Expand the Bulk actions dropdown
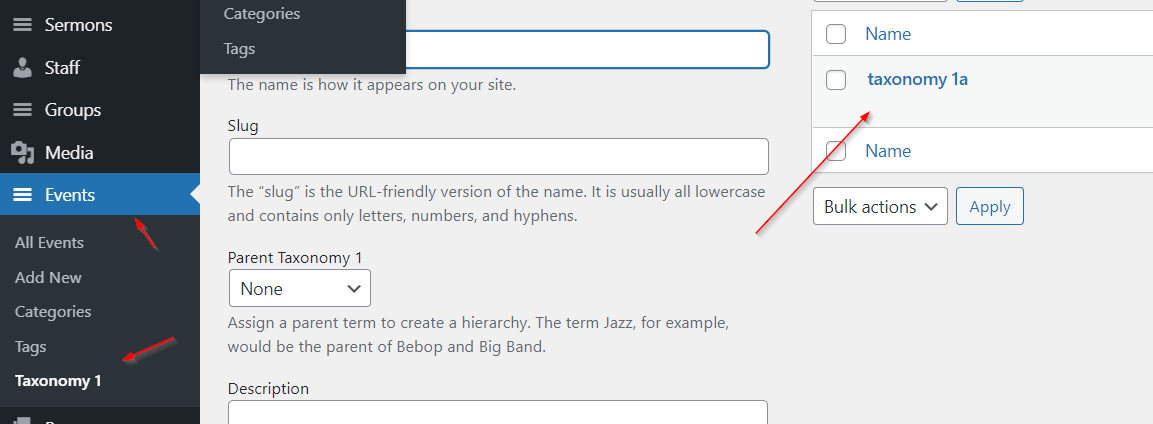This screenshot has height=424, width=1153. click(x=880, y=207)
